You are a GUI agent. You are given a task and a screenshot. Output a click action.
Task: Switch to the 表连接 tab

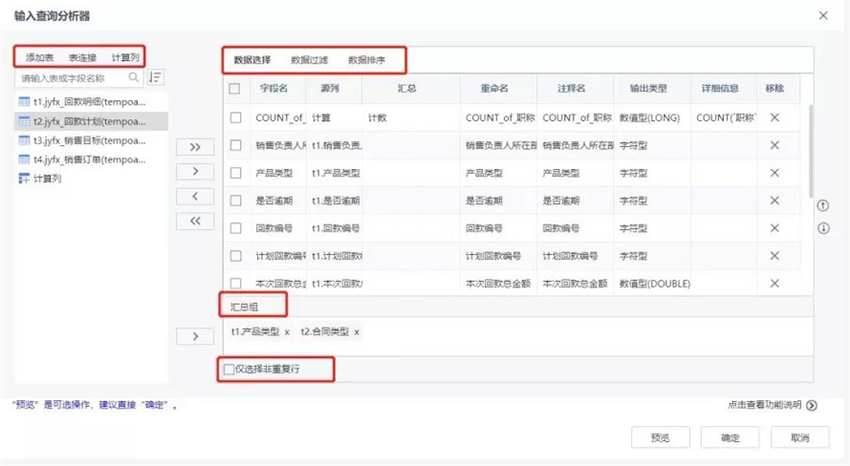[82, 57]
